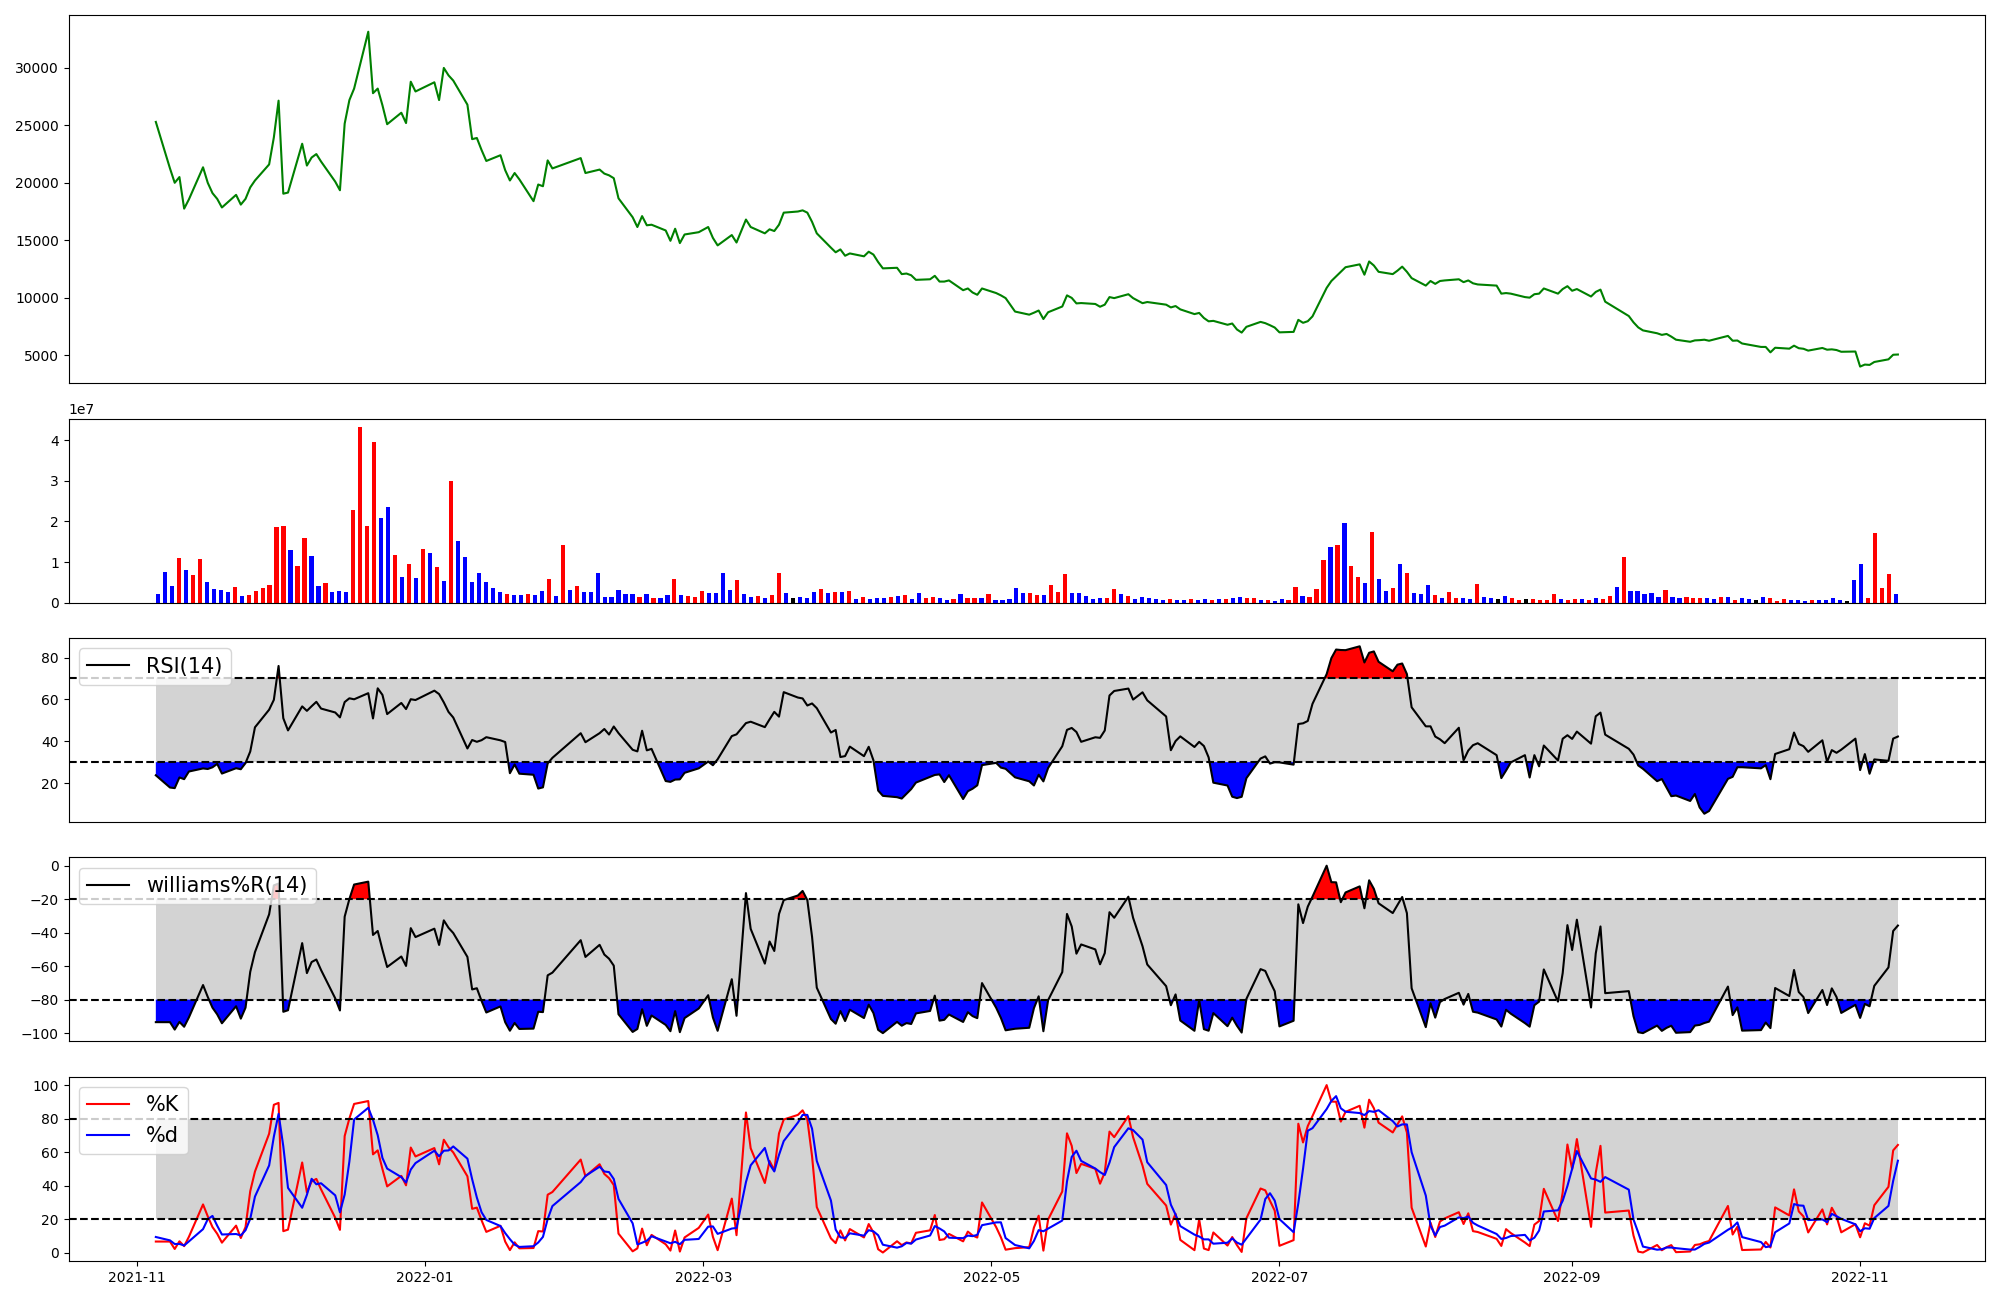This screenshot has height=1300, width=2000.
Task: Click the %d legend entry
Action: click(162, 1135)
